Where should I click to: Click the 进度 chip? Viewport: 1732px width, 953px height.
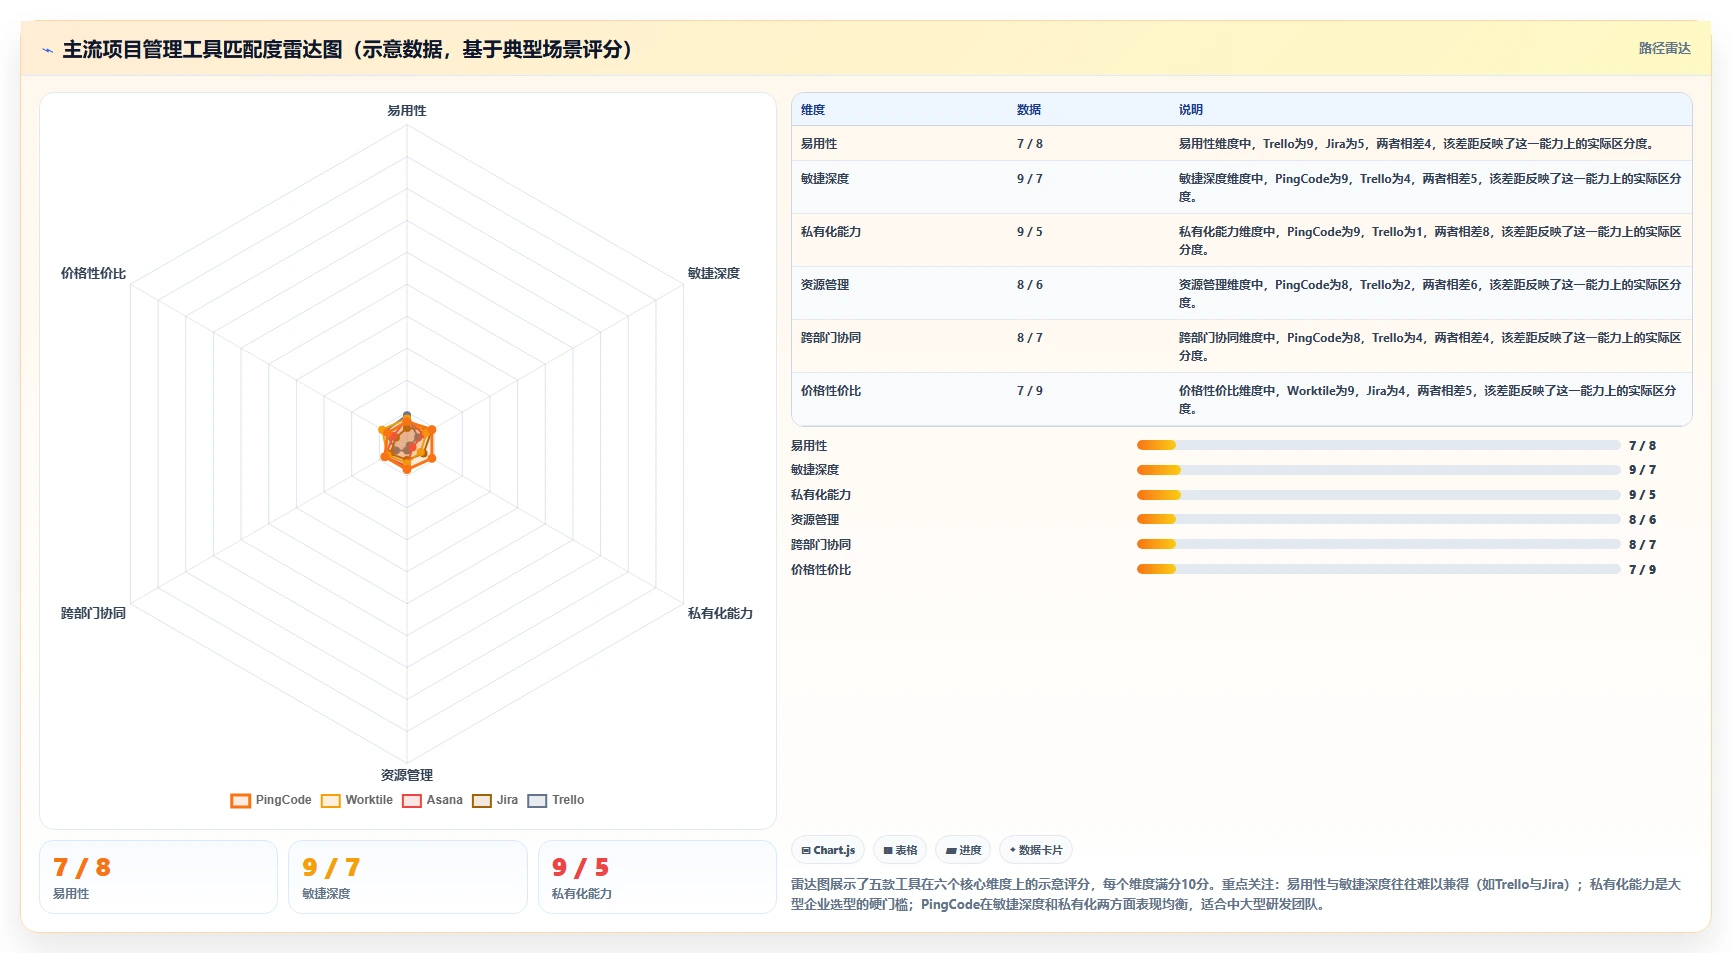(x=963, y=850)
